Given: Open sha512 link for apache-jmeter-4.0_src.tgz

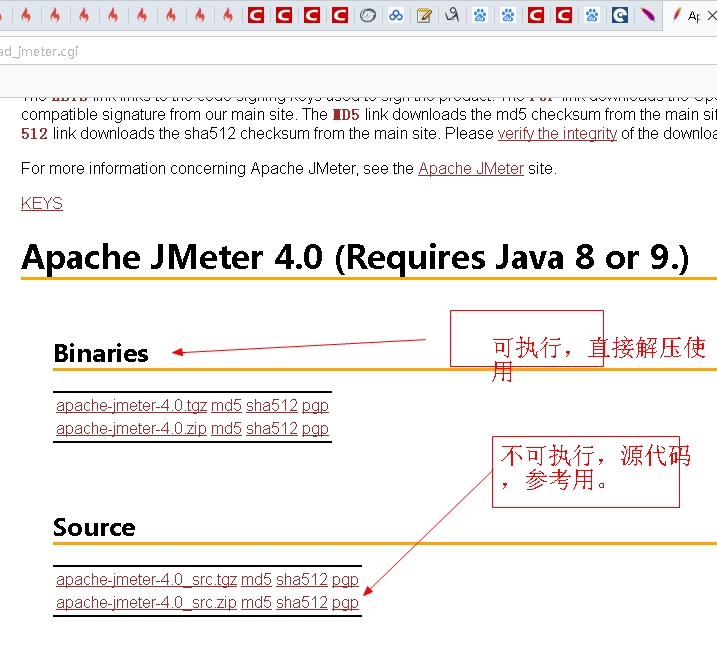Looking at the screenshot, I should (302, 580).
